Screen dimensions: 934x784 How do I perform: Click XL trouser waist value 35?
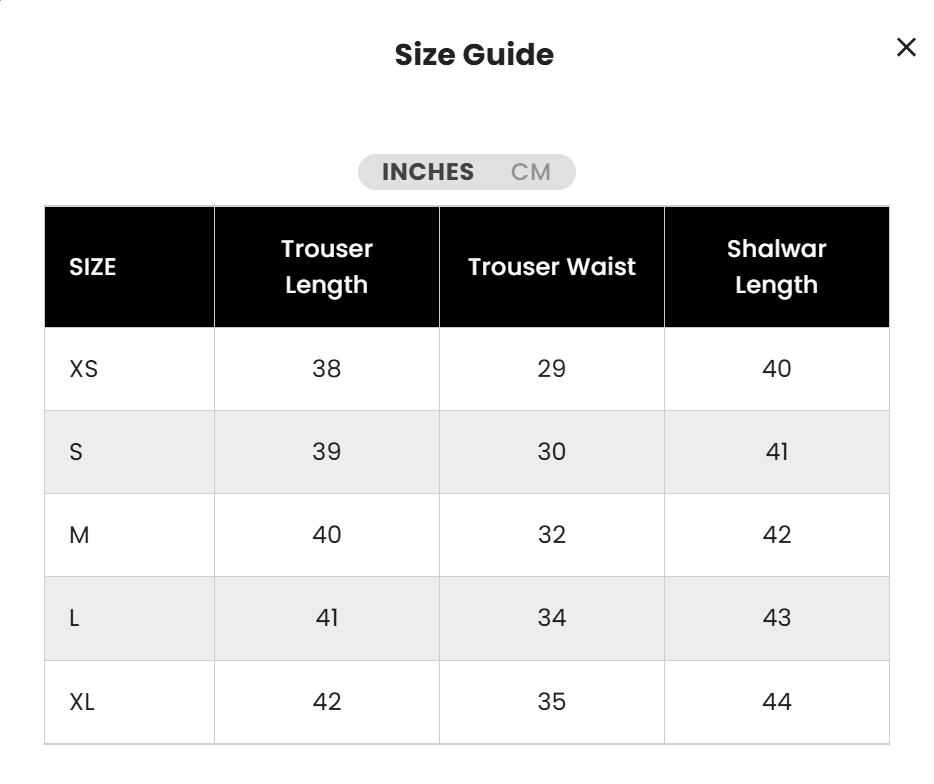tap(552, 702)
